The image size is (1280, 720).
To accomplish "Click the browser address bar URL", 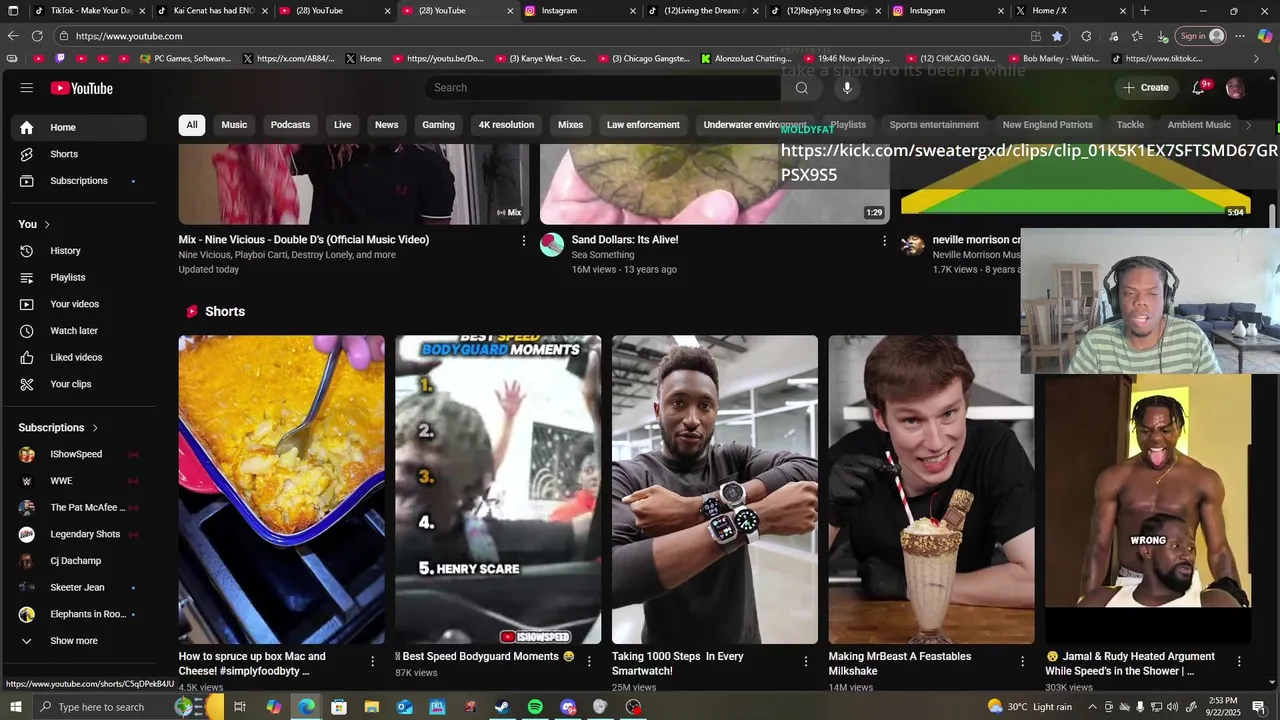I will (129, 36).
